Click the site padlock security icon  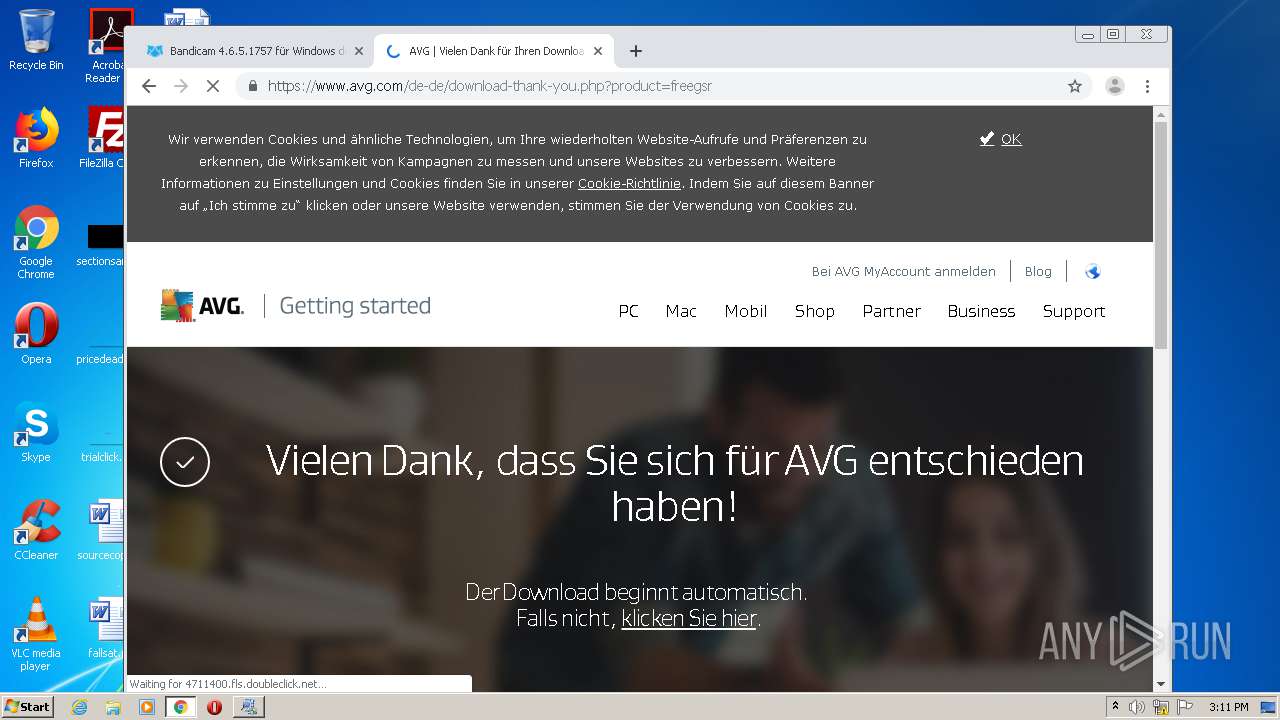[253, 86]
